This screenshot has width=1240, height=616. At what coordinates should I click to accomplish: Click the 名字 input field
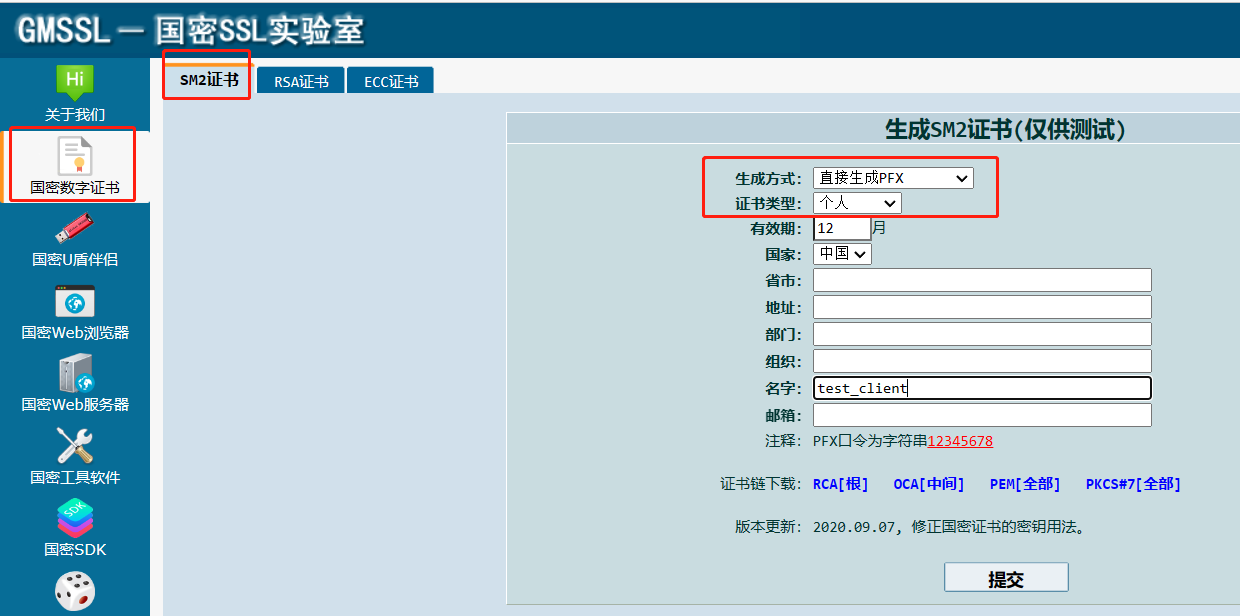point(980,387)
